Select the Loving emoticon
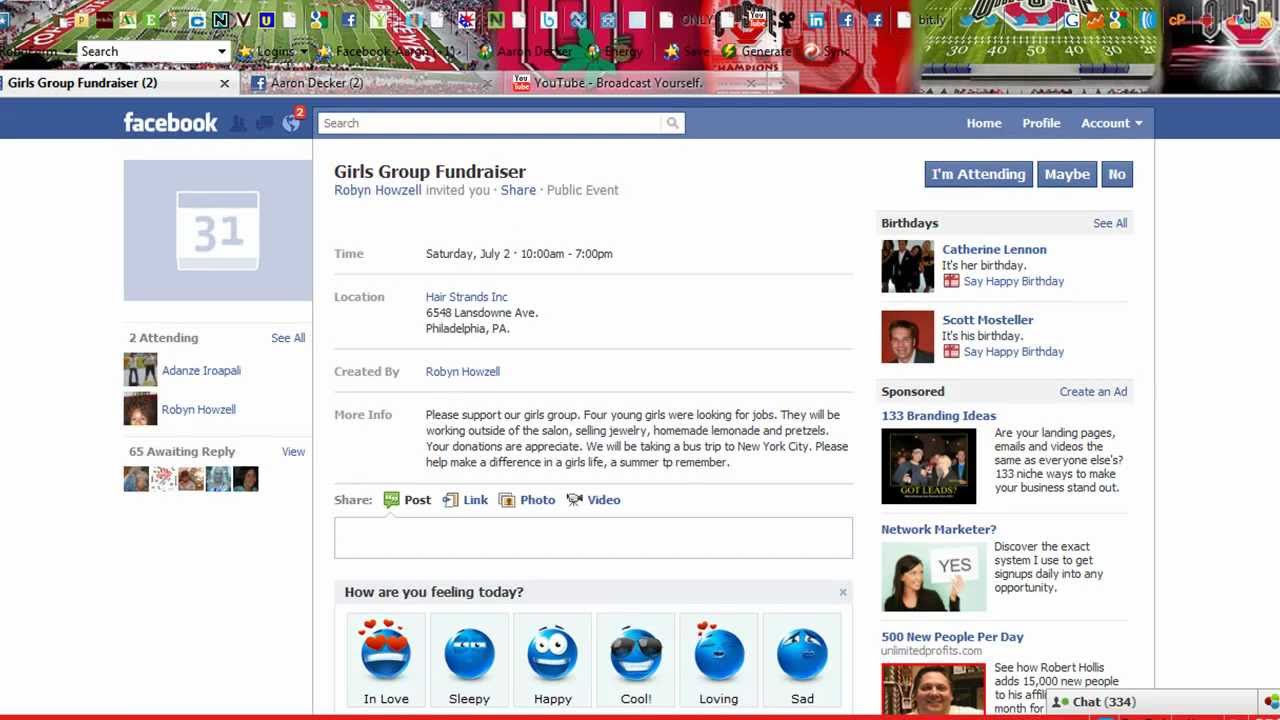Screen dimensions: 1280x720 (719, 661)
